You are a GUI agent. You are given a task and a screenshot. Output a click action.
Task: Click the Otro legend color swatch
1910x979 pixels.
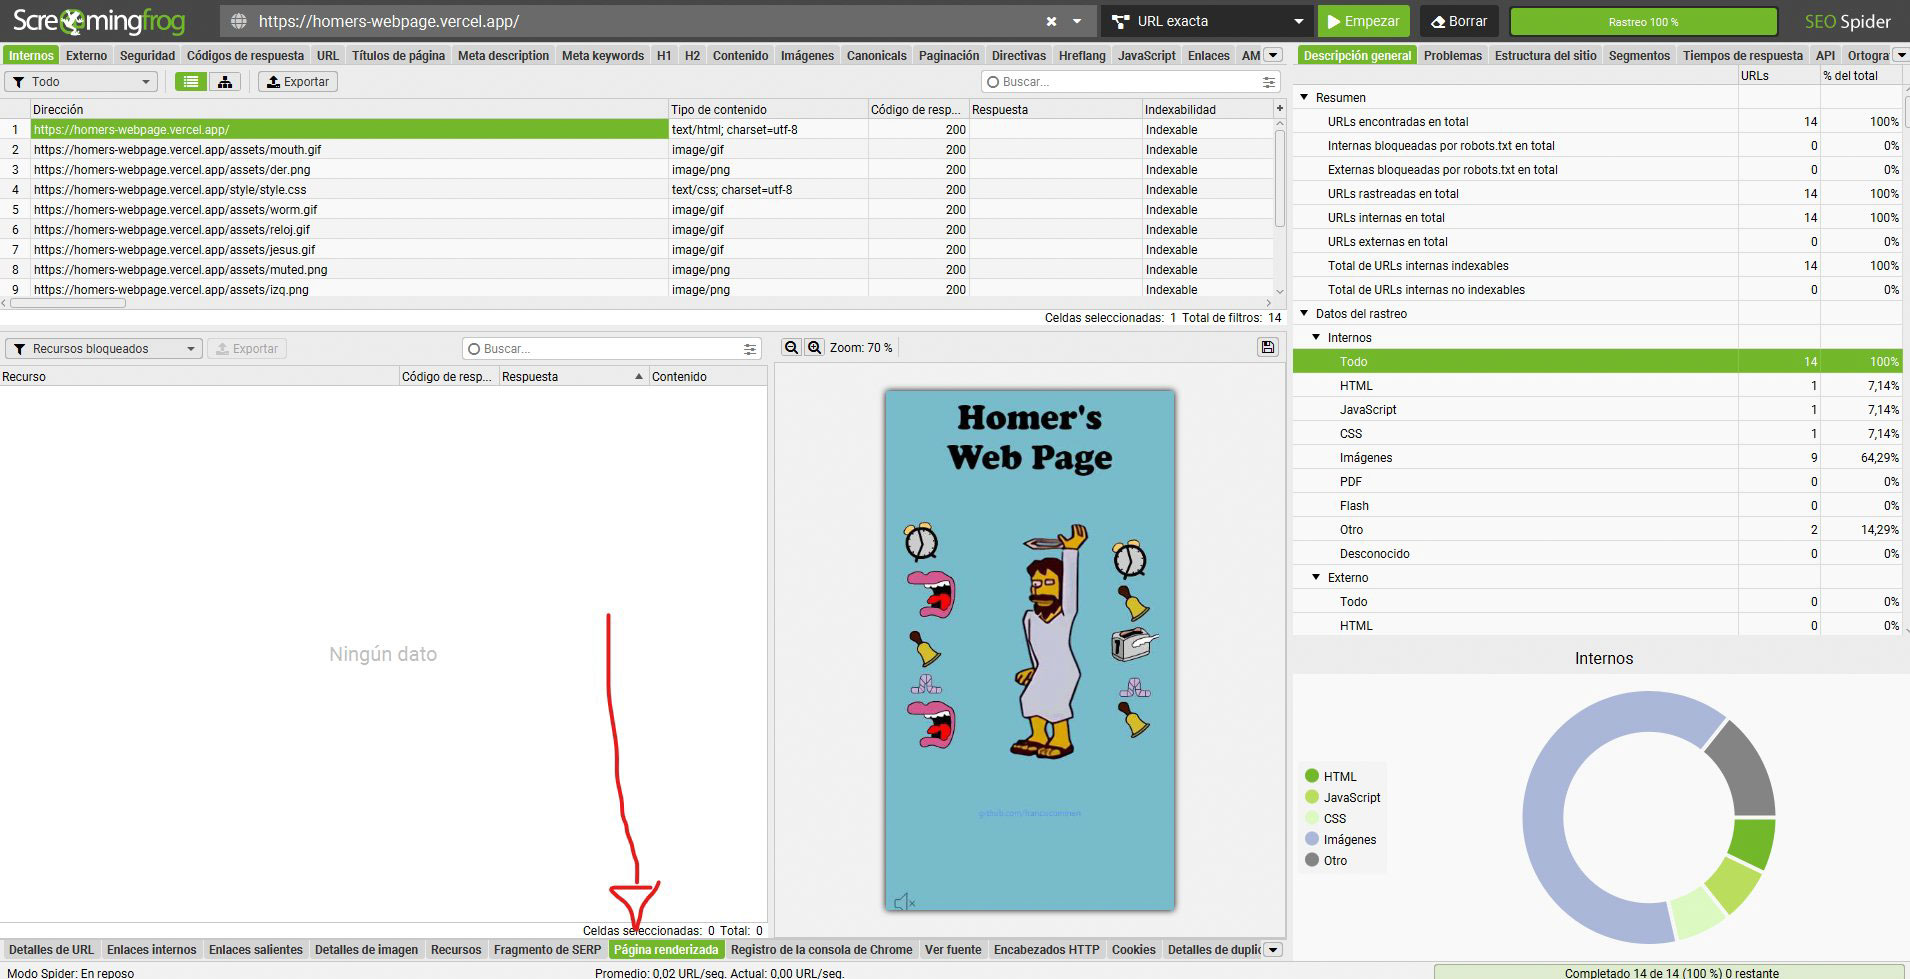coord(1312,860)
